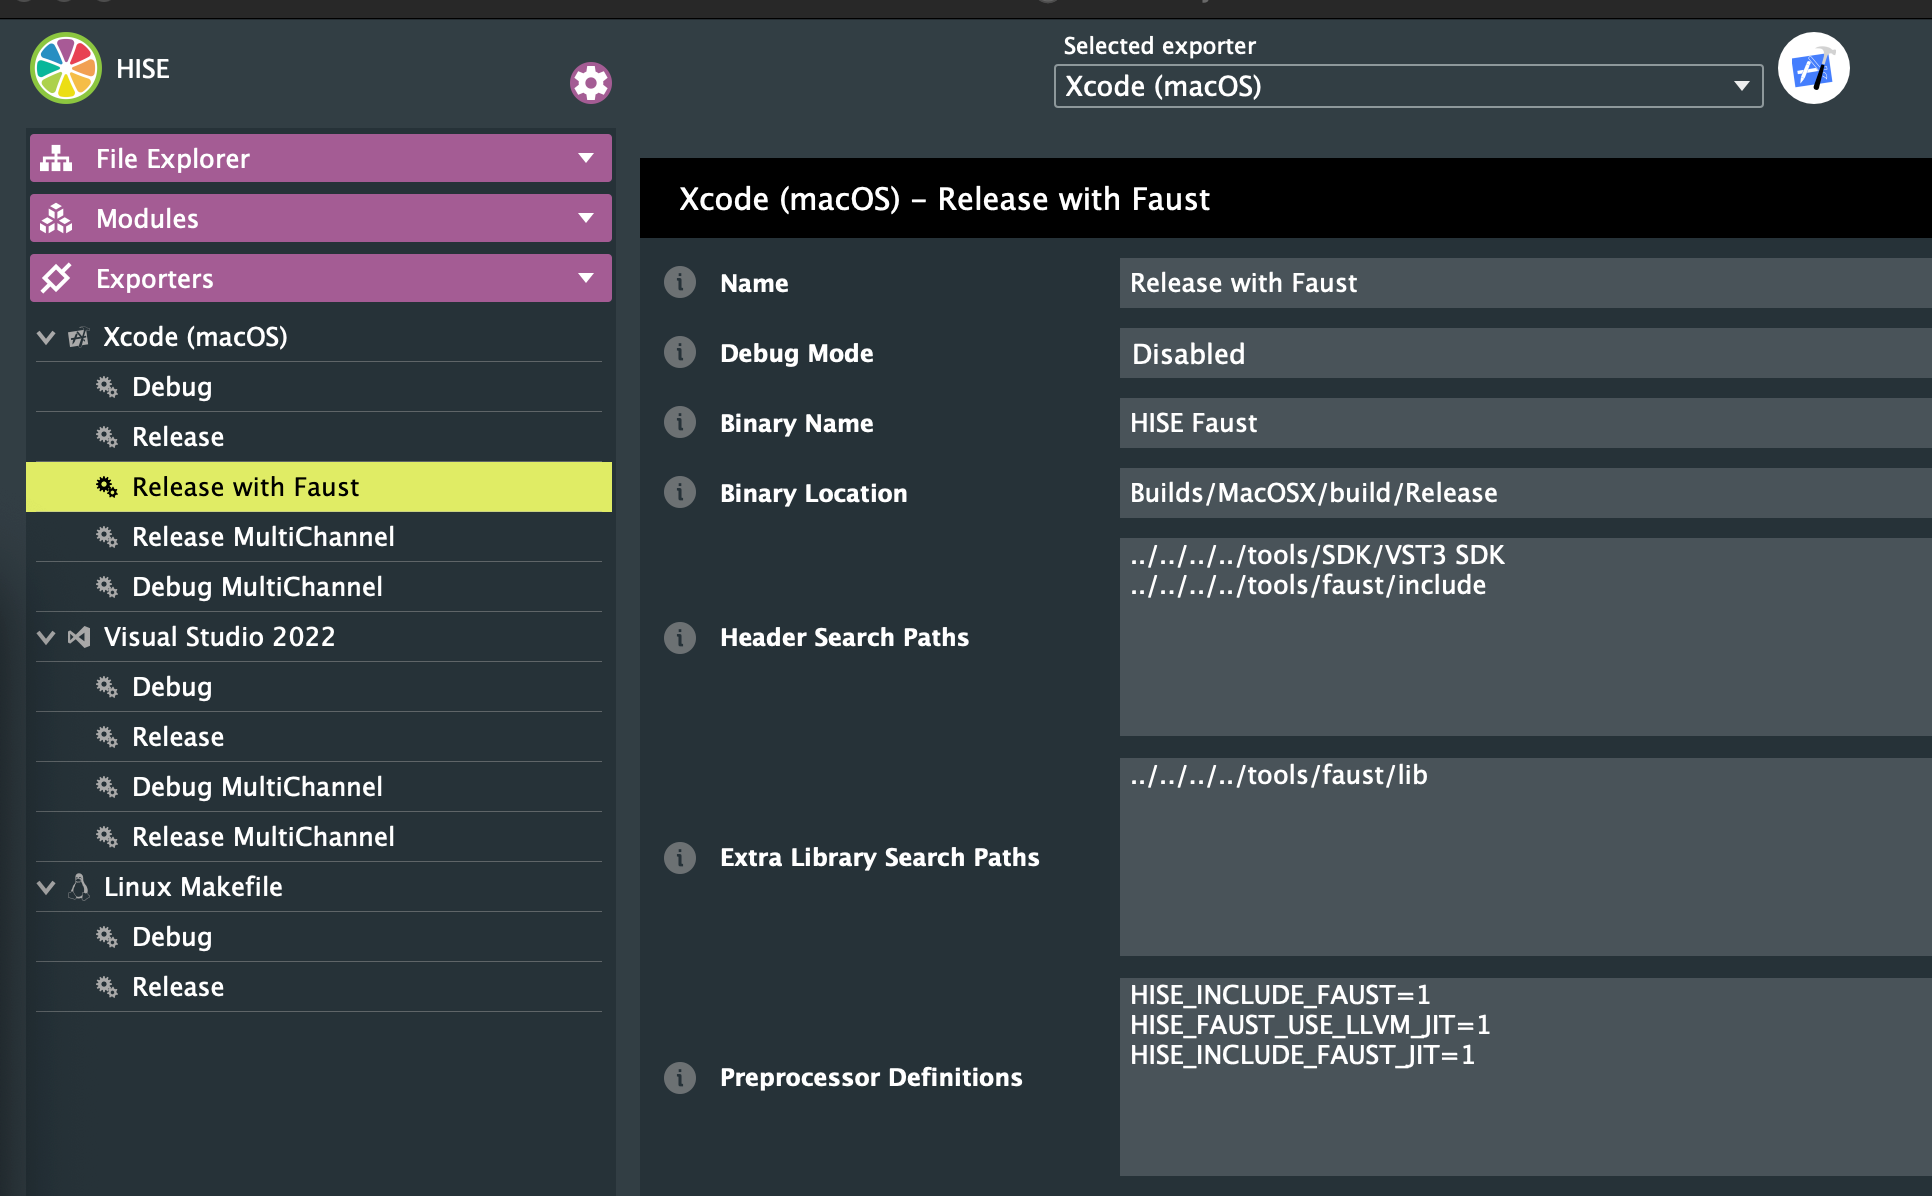The width and height of the screenshot is (1932, 1196).
Task: Click the HISE project logo icon
Action: click(66, 68)
